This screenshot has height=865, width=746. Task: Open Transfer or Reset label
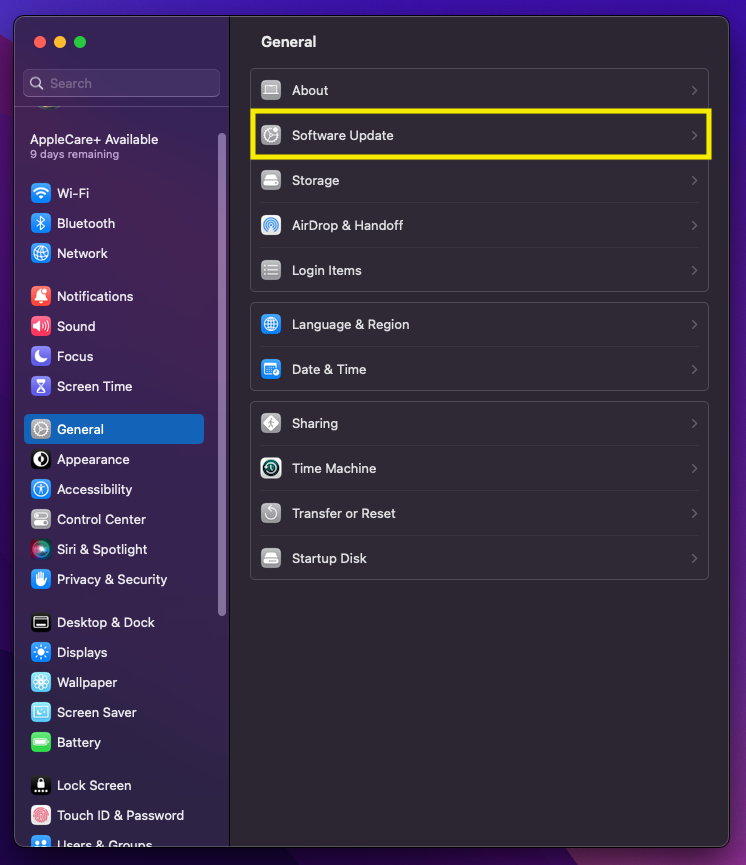click(x=344, y=514)
